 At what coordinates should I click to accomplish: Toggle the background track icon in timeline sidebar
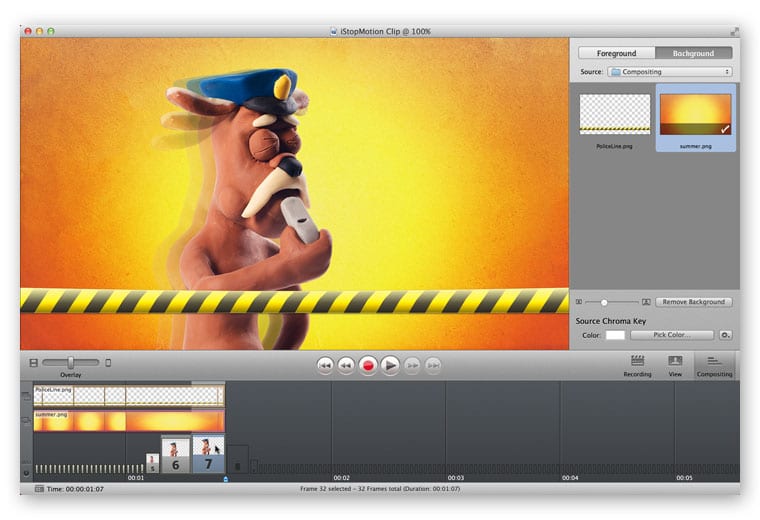click(26, 421)
